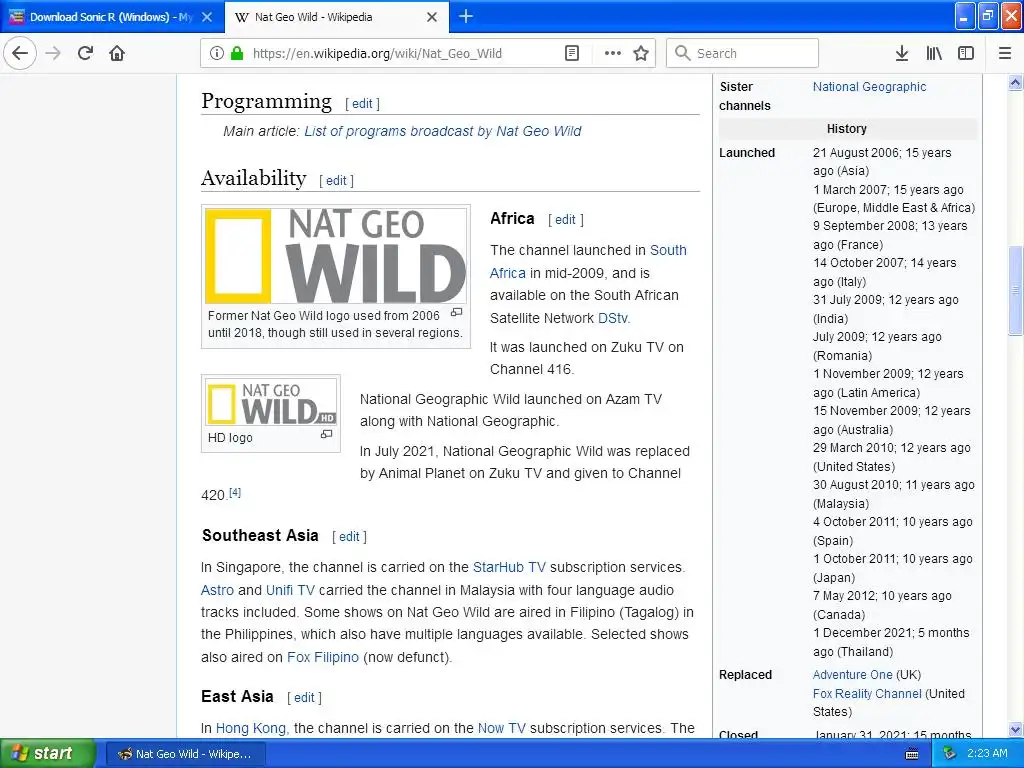
Task: Close the Download Sonic R tab
Action: tap(207, 17)
